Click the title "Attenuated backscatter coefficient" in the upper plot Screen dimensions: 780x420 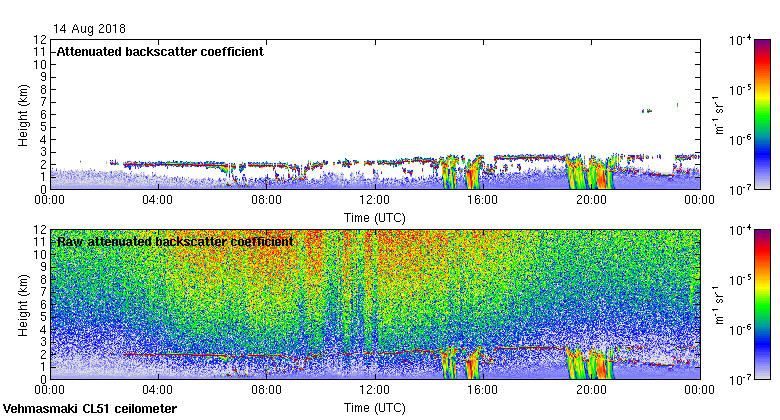(160, 52)
